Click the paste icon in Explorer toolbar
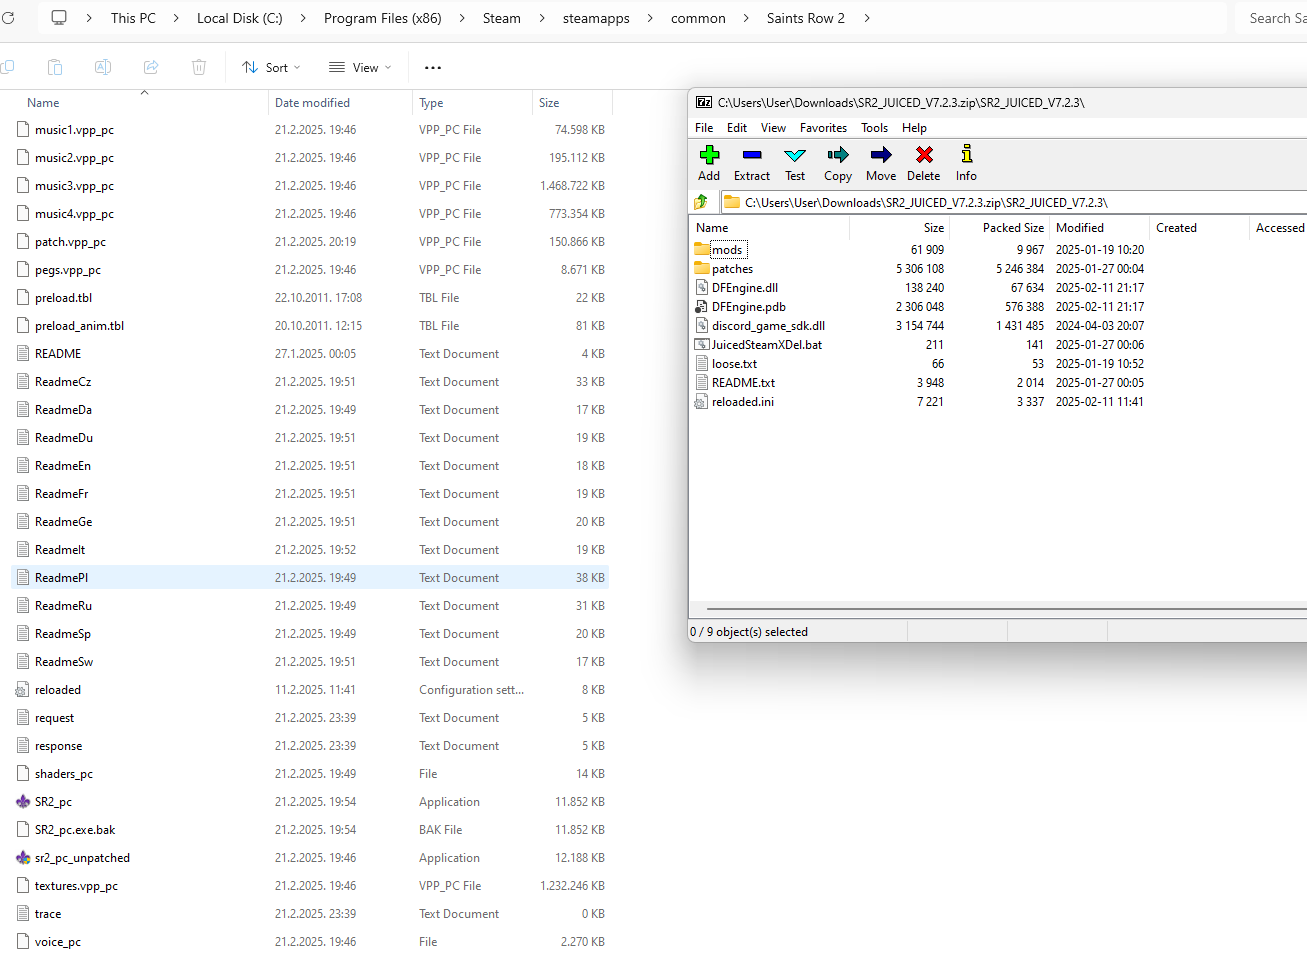The height and width of the screenshot is (957, 1307). pyautogui.click(x=55, y=67)
